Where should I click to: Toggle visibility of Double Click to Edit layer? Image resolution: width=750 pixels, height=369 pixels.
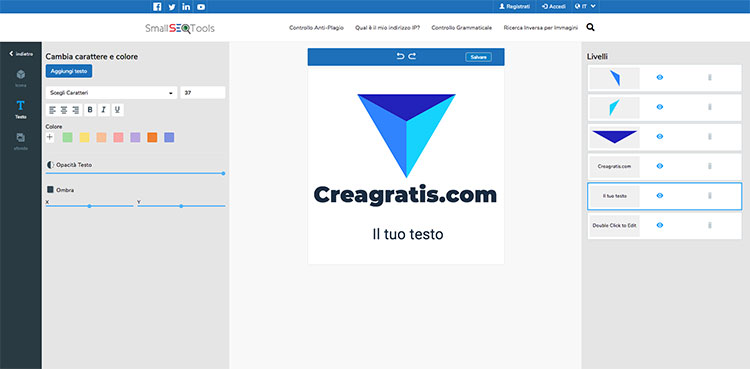tap(660, 225)
